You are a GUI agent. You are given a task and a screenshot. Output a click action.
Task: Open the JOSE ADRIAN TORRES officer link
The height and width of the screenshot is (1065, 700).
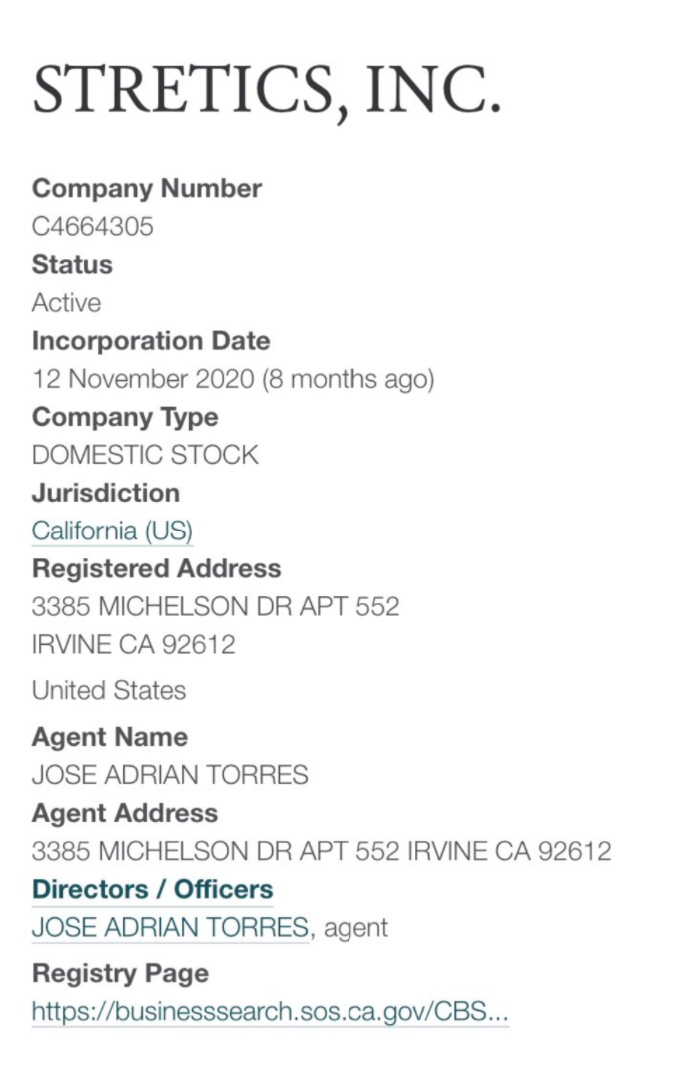pos(170,927)
